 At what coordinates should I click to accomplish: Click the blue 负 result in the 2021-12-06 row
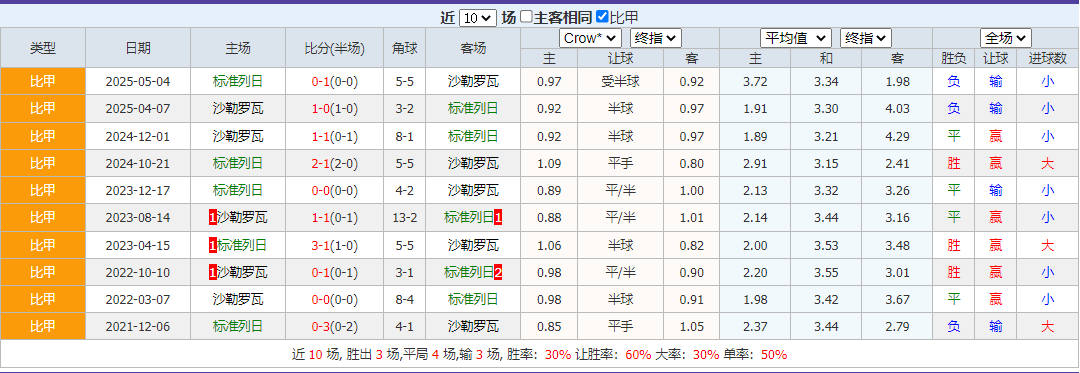[954, 327]
